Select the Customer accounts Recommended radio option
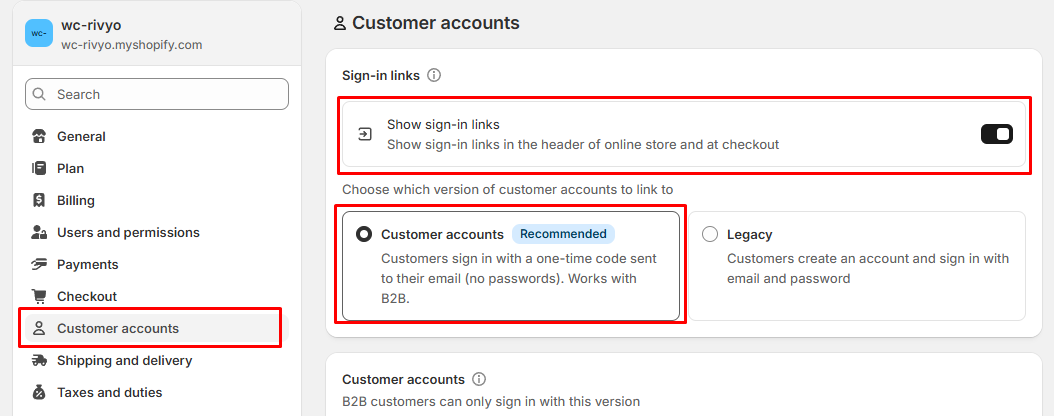 [x=364, y=235]
